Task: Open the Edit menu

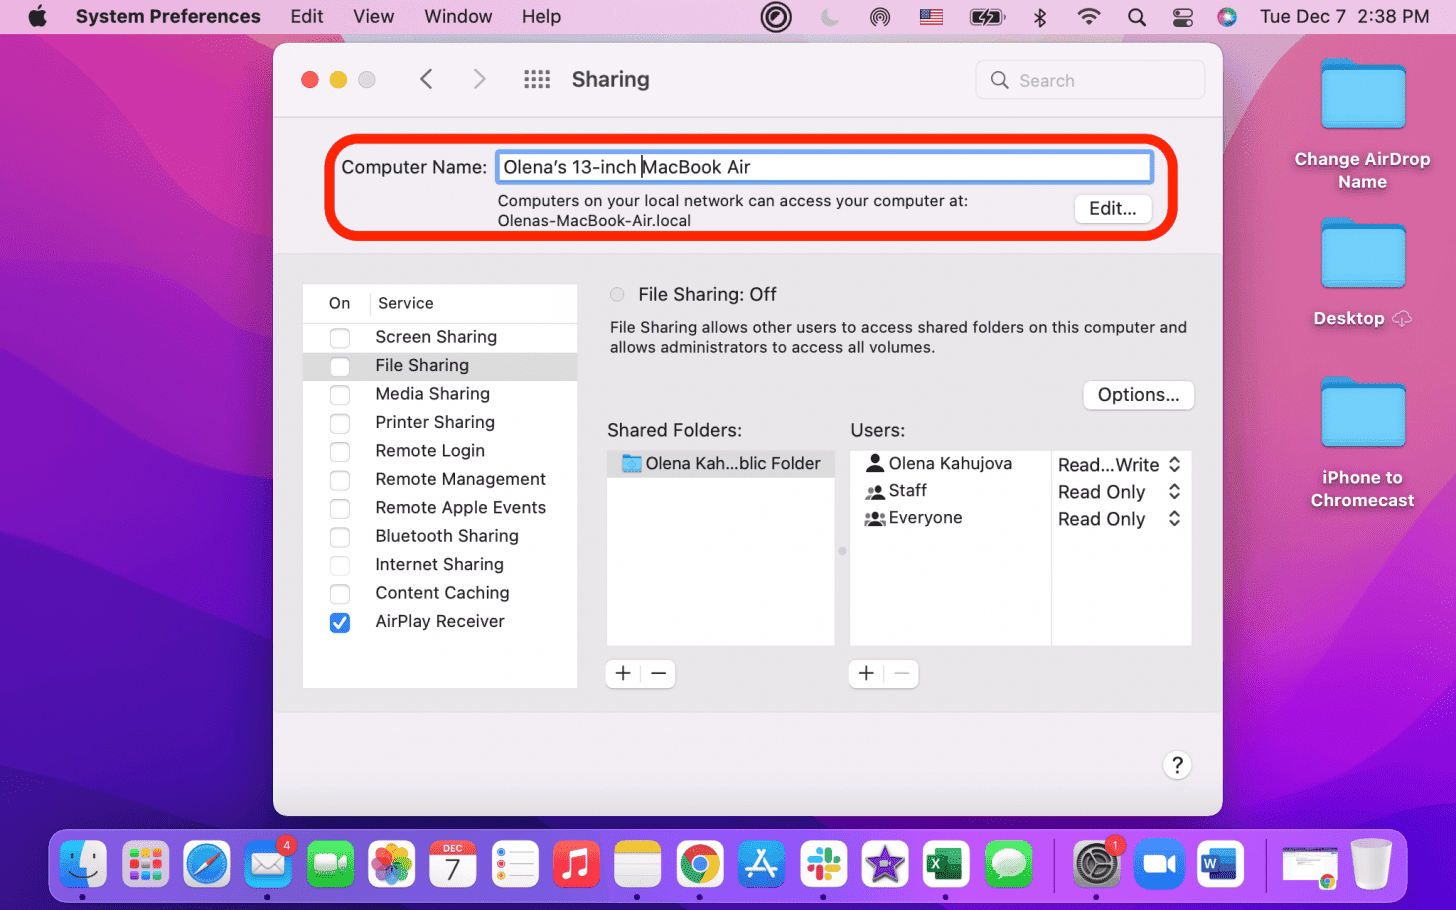Action: coord(306,16)
